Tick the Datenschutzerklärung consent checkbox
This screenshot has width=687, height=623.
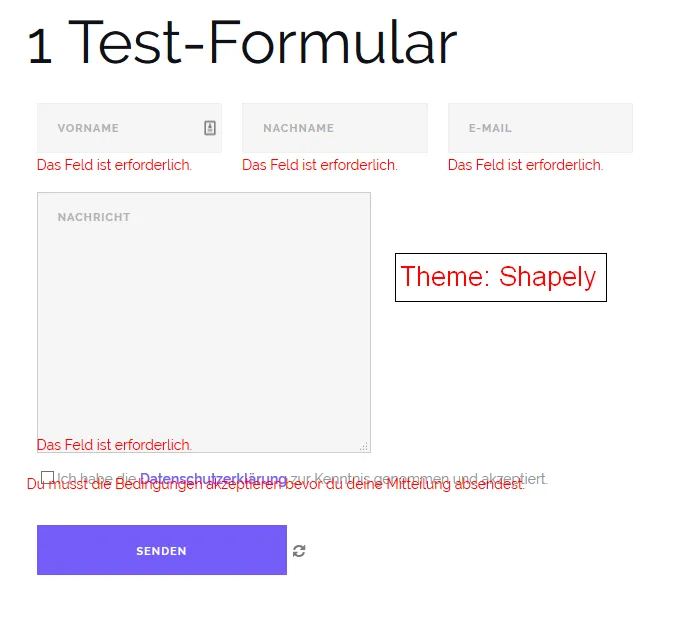(47, 477)
